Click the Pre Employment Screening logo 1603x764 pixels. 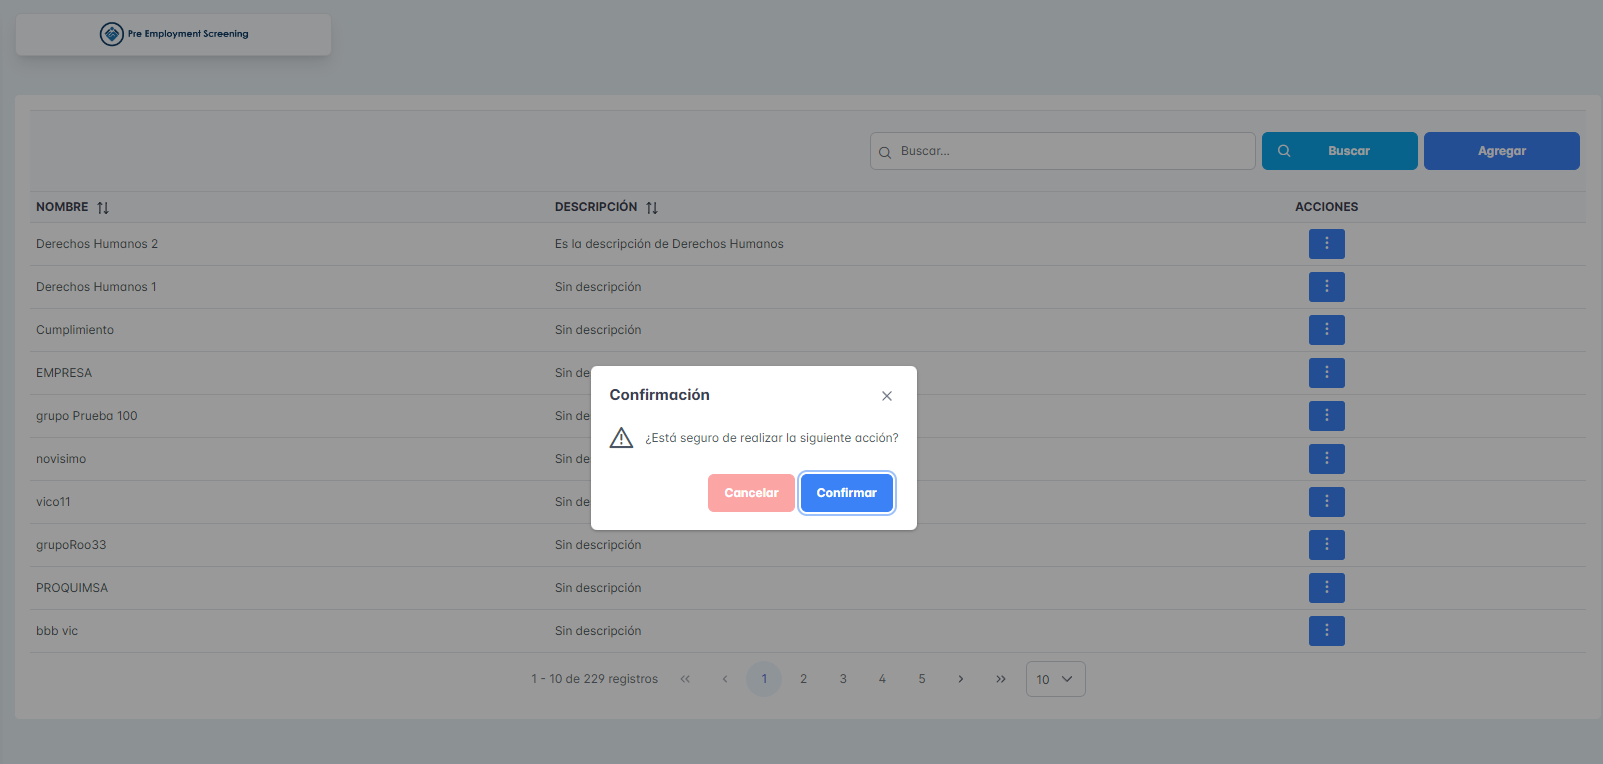pyautogui.click(x=174, y=34)
